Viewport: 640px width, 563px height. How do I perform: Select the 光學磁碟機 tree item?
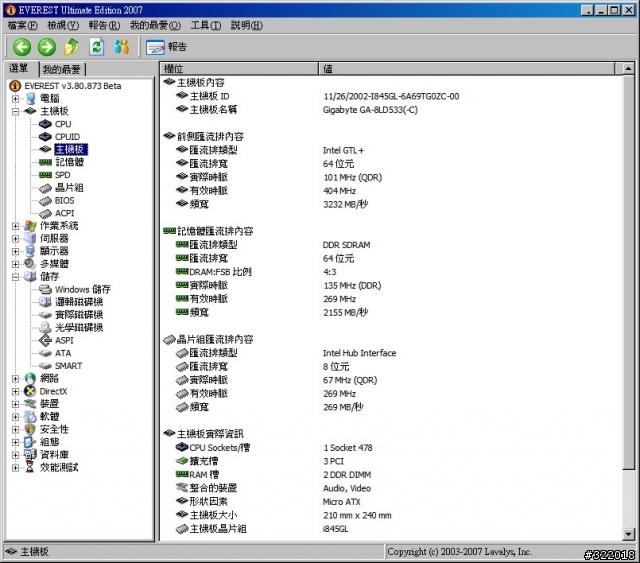tap(79, 327)
